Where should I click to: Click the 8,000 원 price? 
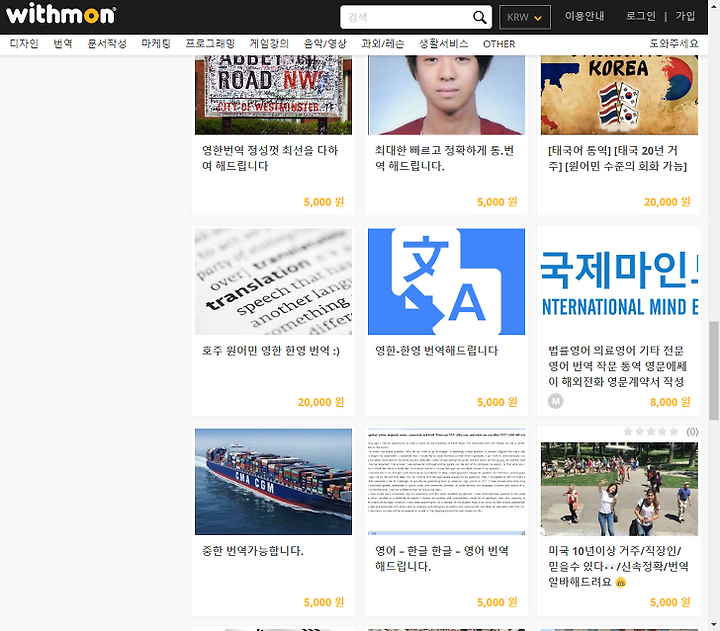[670, 402]
